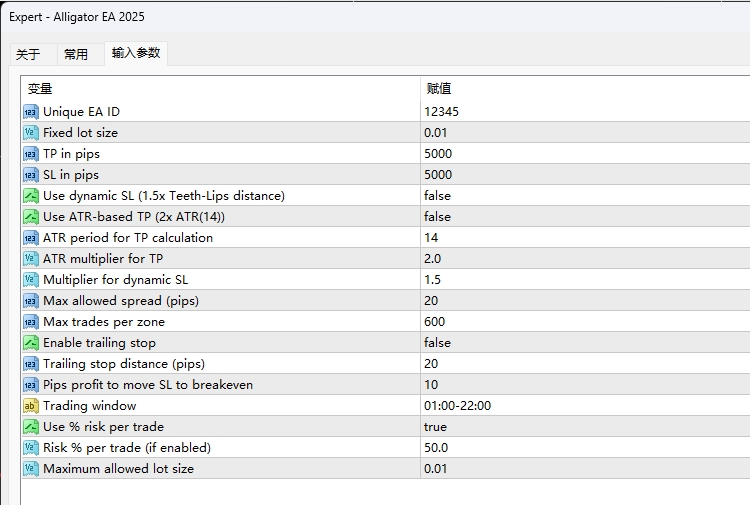750x505 pixels.
Task: Click the integer icon beside Max trades per zone
Action: pos(31,322)
